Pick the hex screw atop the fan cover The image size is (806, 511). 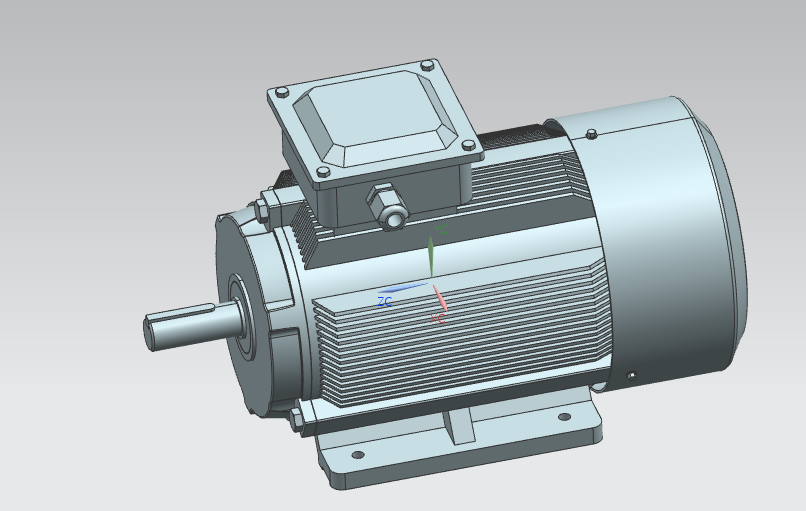click(591, 134)
